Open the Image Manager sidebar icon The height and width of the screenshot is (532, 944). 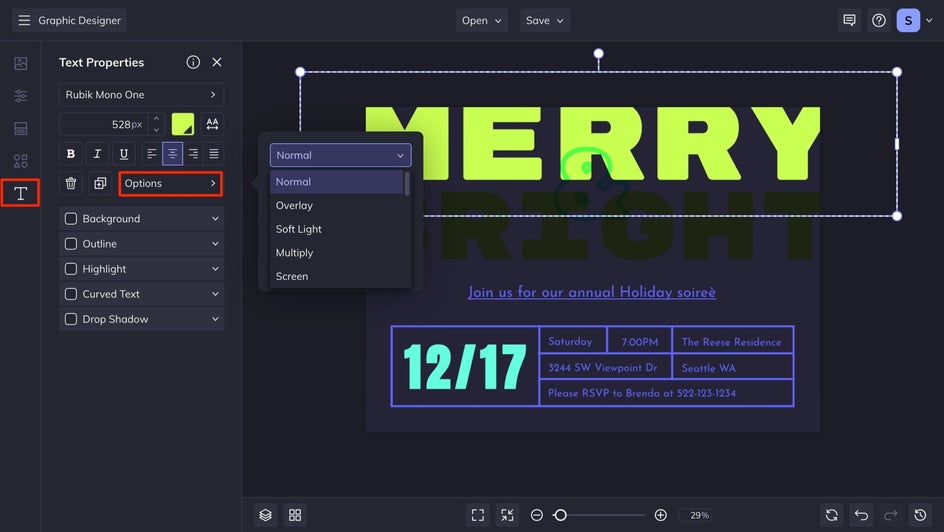pos(20,63)
